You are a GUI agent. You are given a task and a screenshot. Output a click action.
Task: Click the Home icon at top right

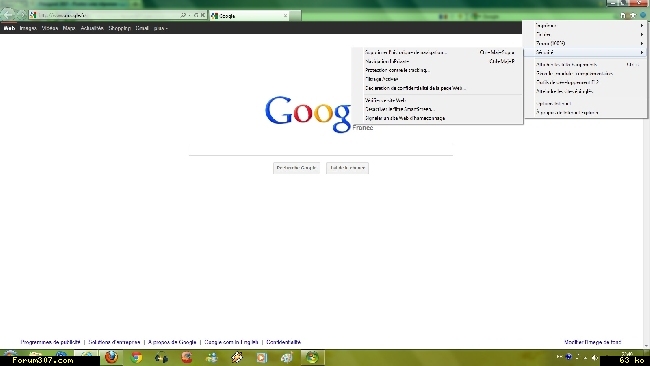(x=622, y=15)
